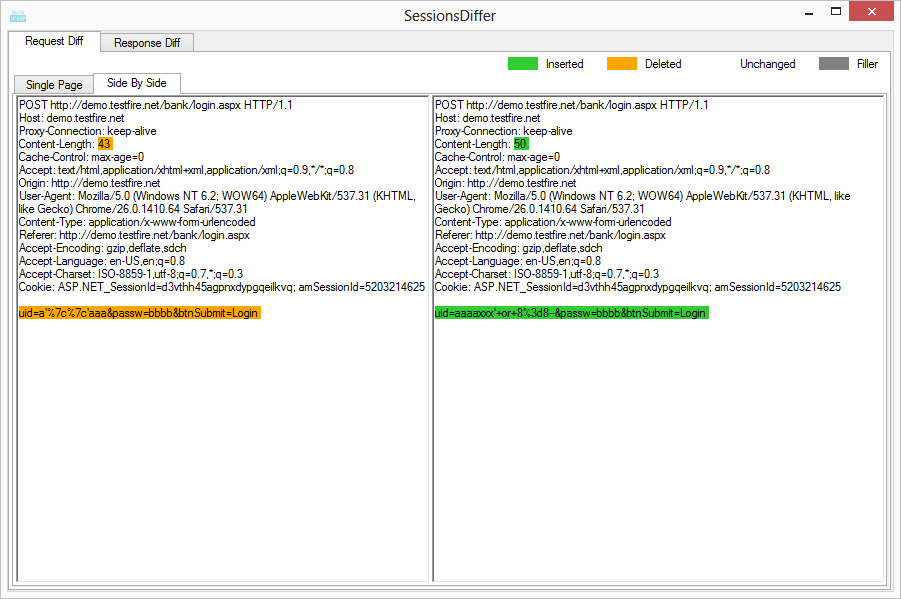Image resolution: width=901 pixels, height=599 pixels.
Task: Select the orange highlighted Content-Length value 43
Action: click(x=106, y=143)
